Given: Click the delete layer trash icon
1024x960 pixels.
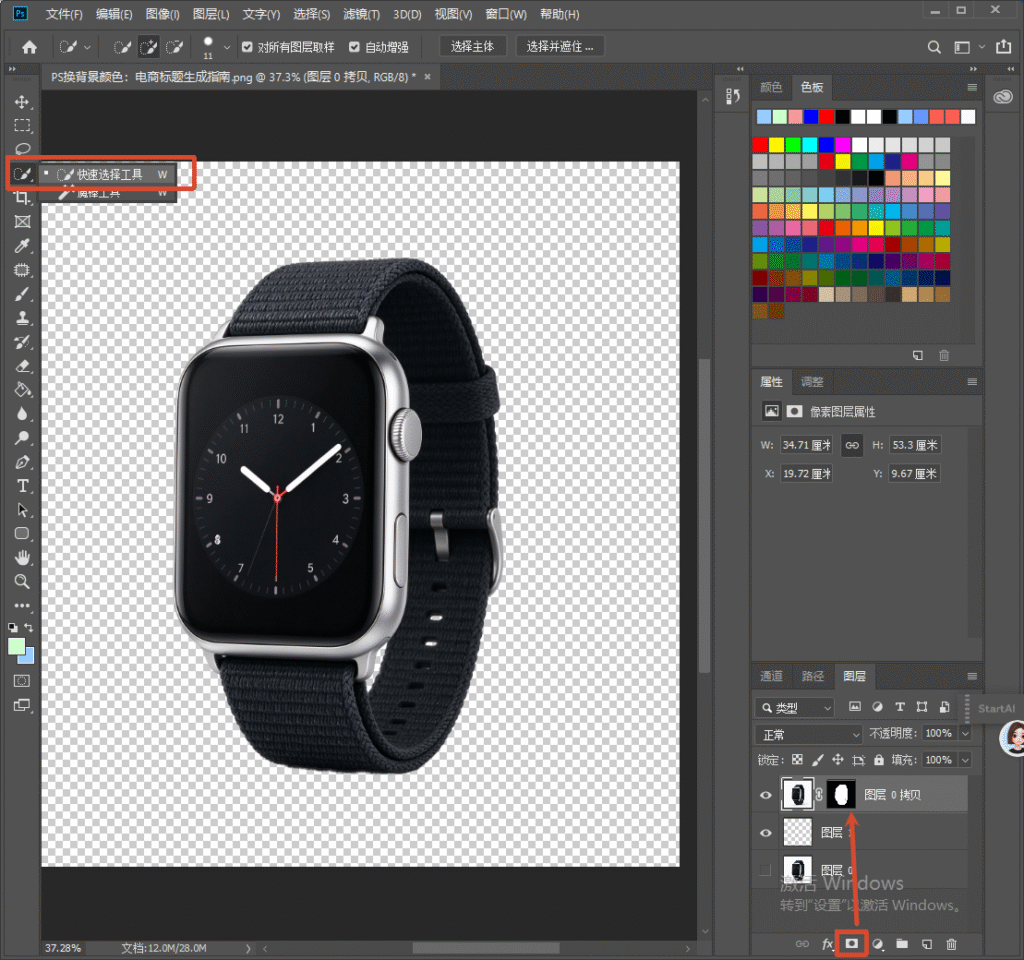Looking at the screenshot, I should 952,944.
